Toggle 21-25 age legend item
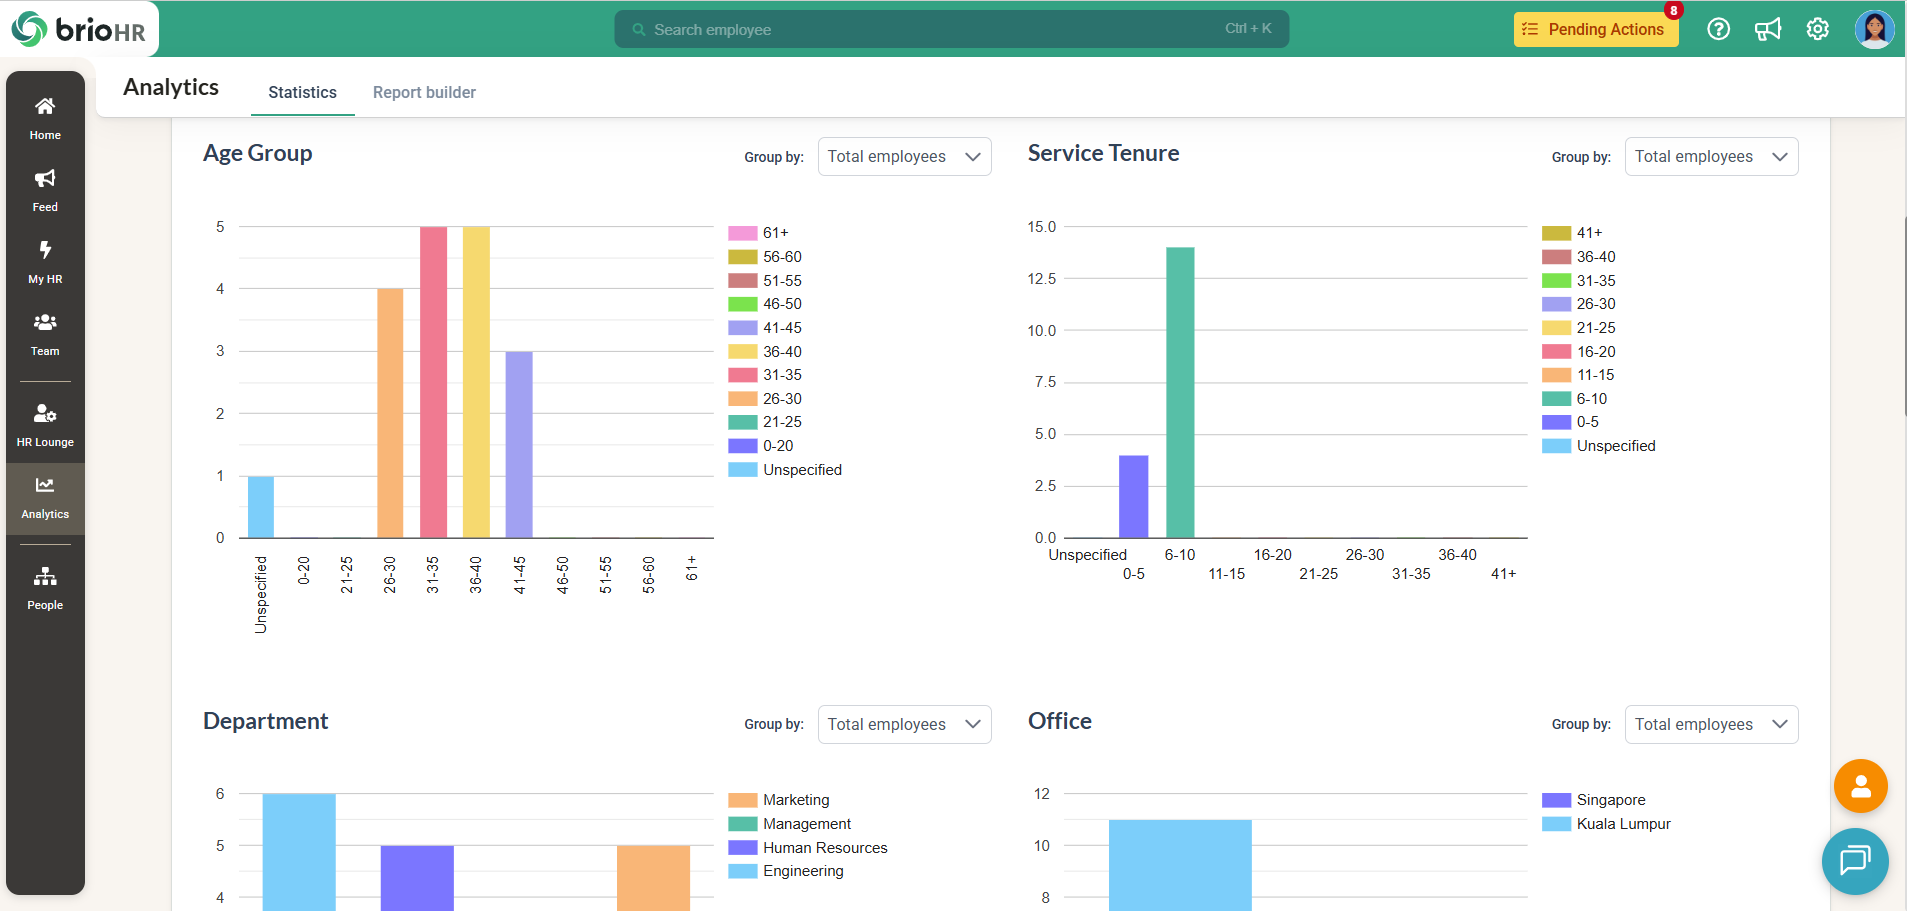The width and height of the screenshot is (1907, 911). tap(765, 422)
